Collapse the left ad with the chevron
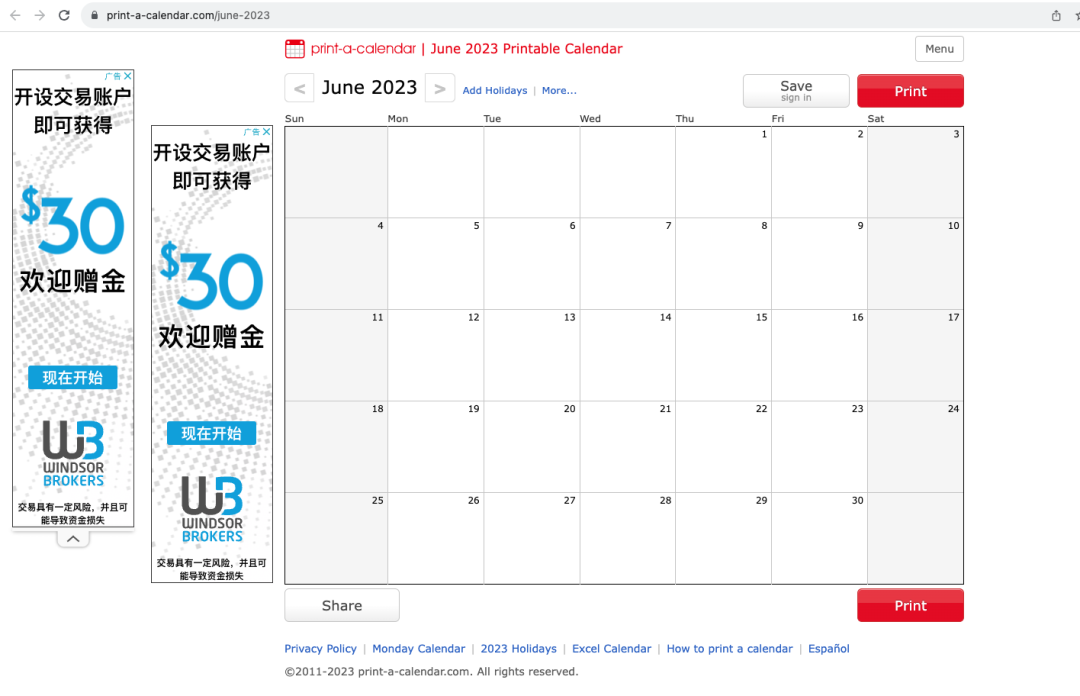The height and width of the screenshot is (696, 1080). (x=73, y=539)
